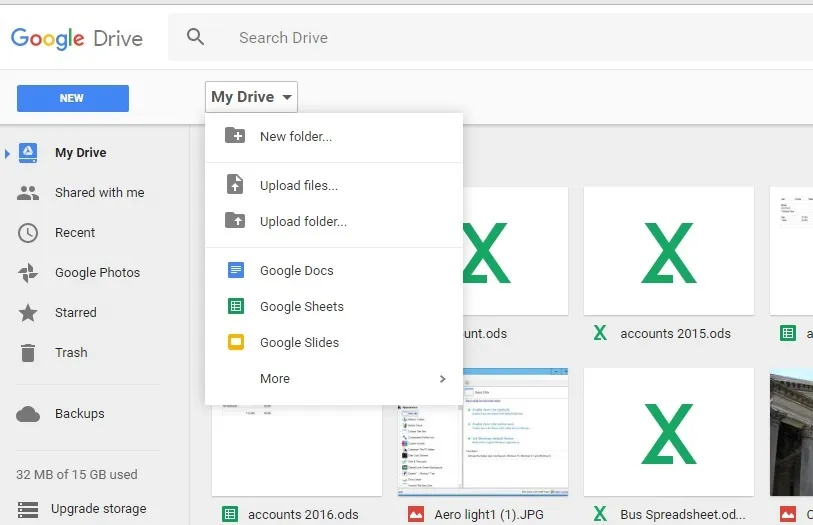The width and height of the screenshot is (813, 525).
Task: Open the accounts 2015.ods thumbnail
Action: [669, 251]
